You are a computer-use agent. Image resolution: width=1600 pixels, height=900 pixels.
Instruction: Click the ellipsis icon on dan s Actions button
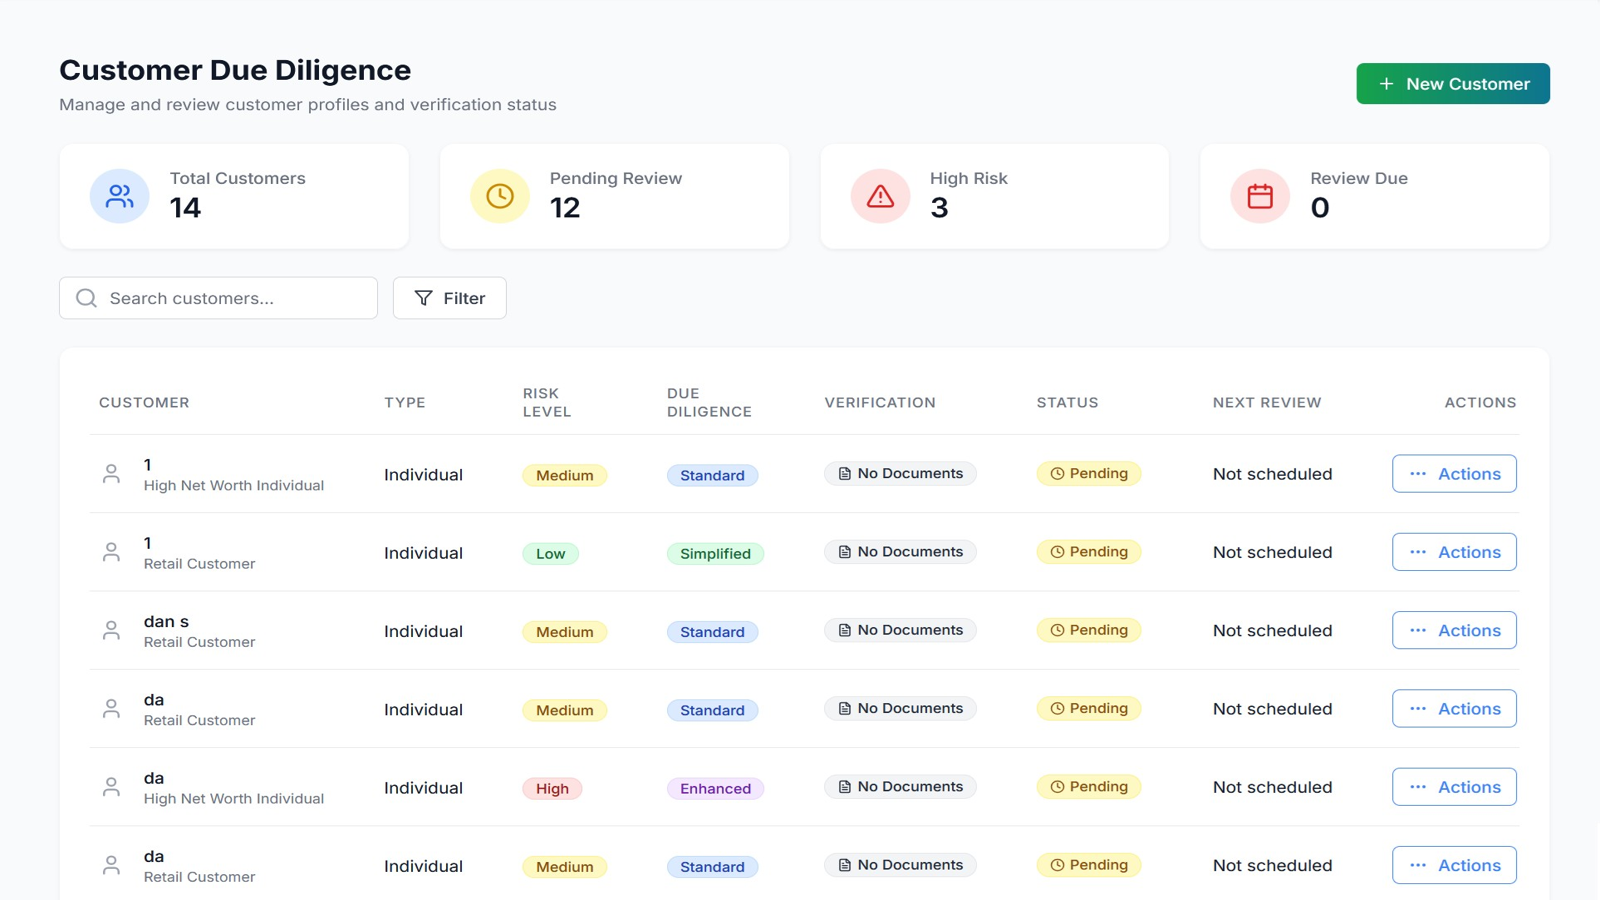[1419, 630]
